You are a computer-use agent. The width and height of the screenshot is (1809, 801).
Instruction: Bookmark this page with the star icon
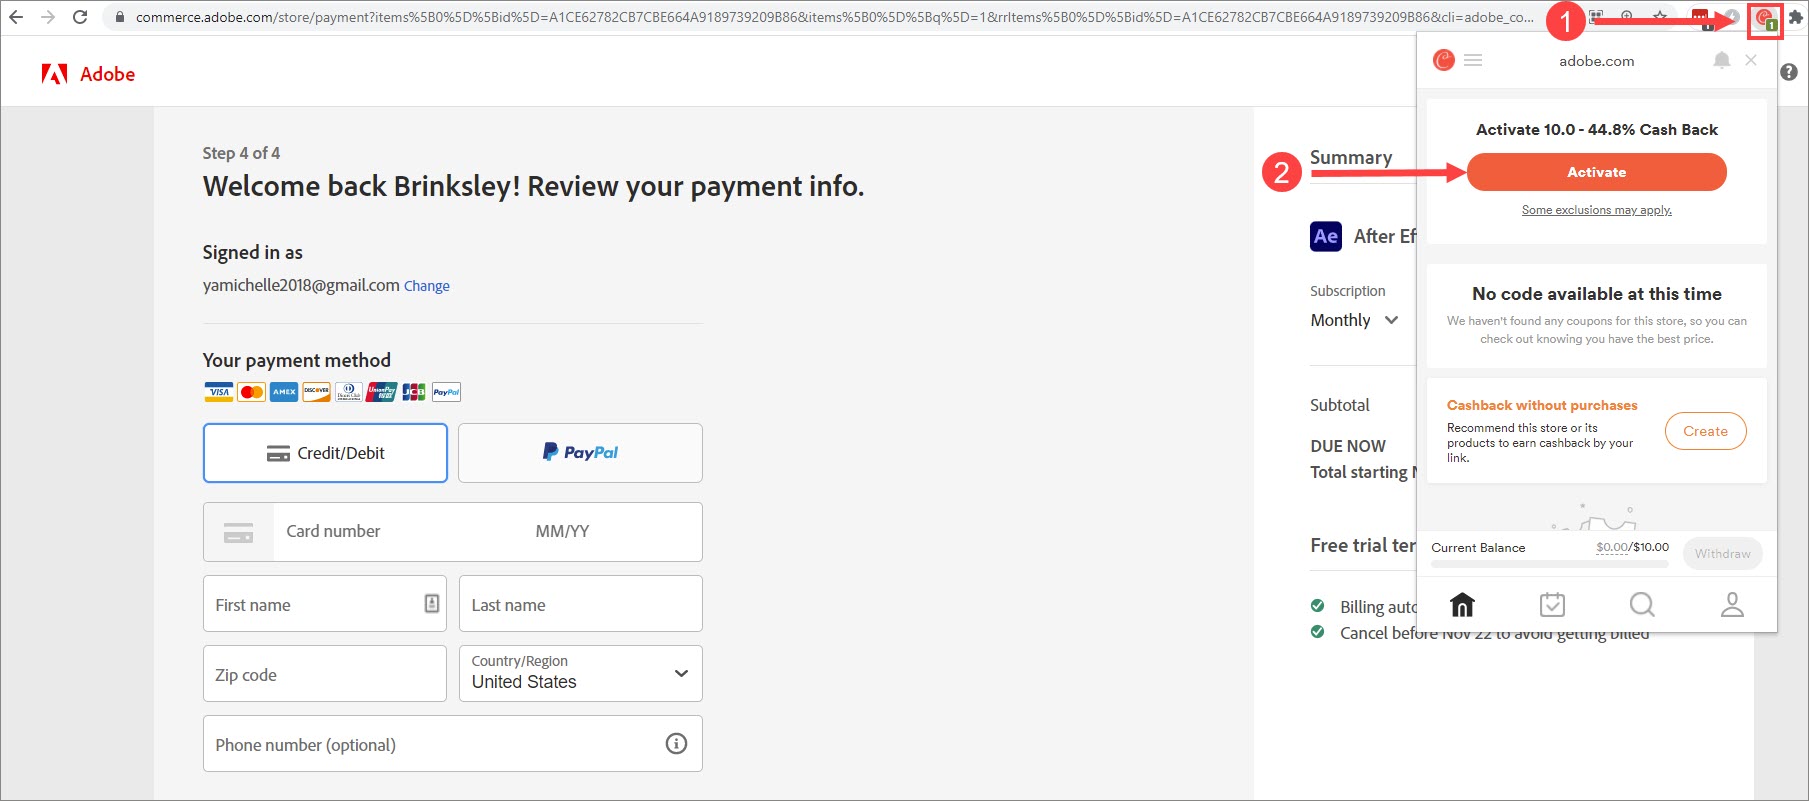pos(1660,17)
